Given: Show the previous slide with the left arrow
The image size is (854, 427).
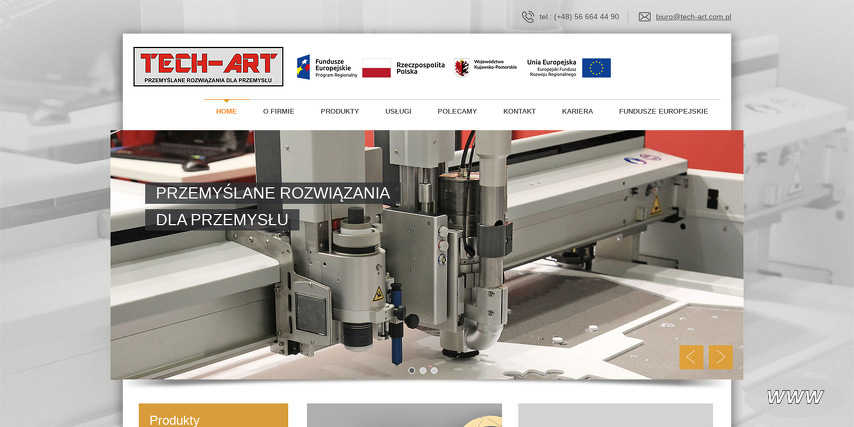Looking at the screenshot, I should (x=691, y=357).
